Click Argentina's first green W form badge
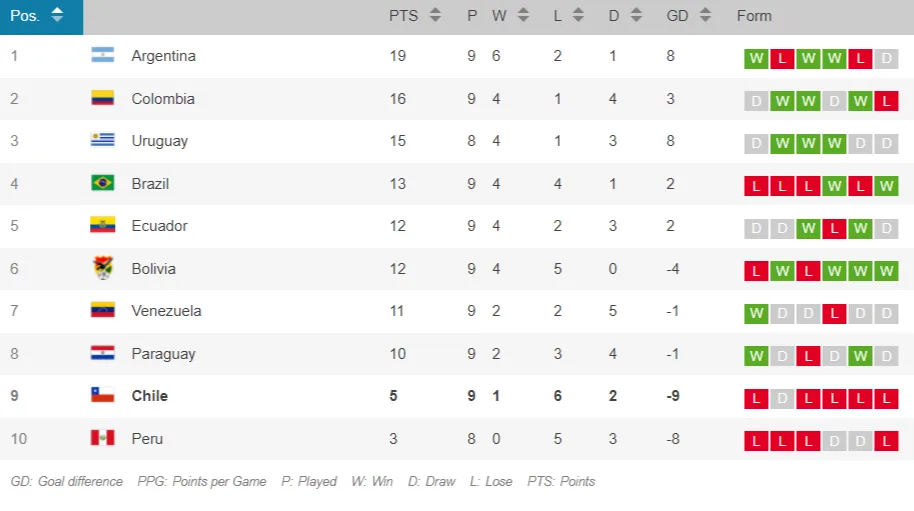Viewport: 914px width, 511px height. coord(755,58)
